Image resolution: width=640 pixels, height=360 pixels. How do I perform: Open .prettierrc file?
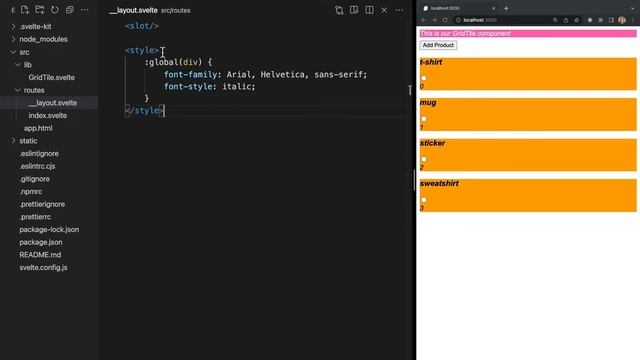[x=36, y=216]
